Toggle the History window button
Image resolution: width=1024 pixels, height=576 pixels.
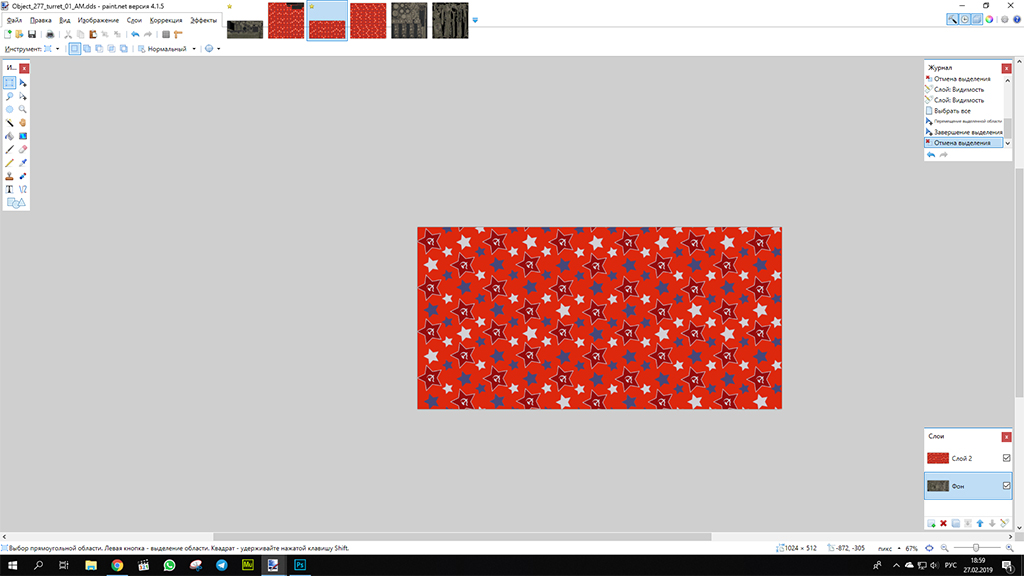coord(963,19)
